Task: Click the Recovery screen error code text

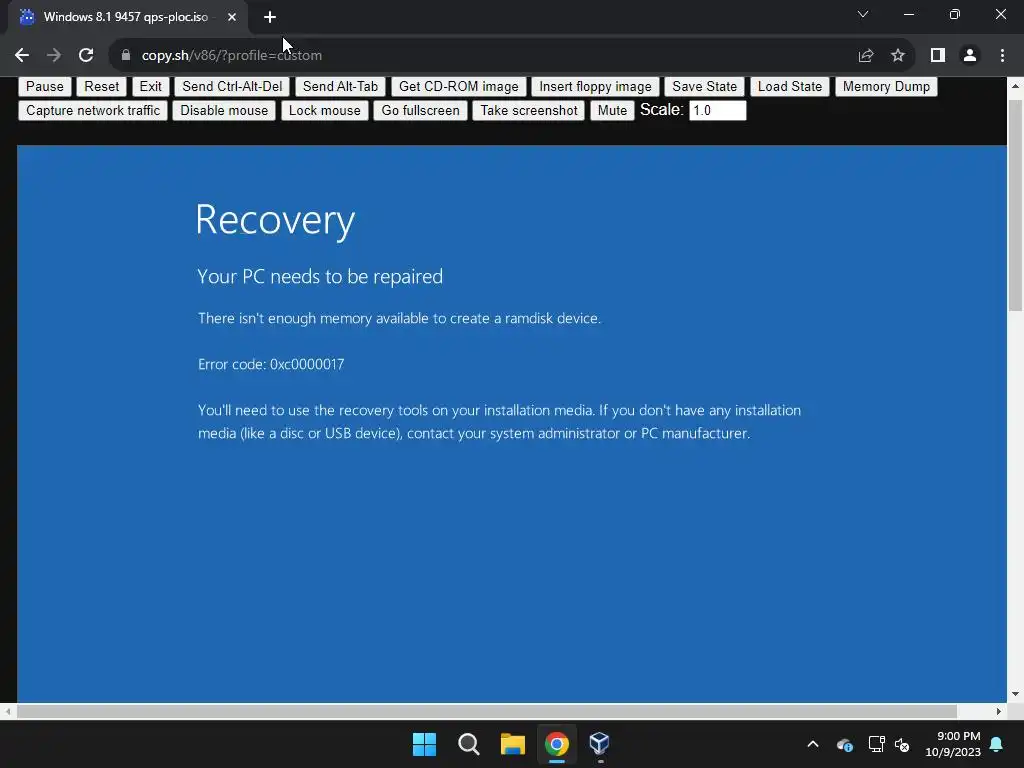Action: pyautogui.click(x=271, y=364)
